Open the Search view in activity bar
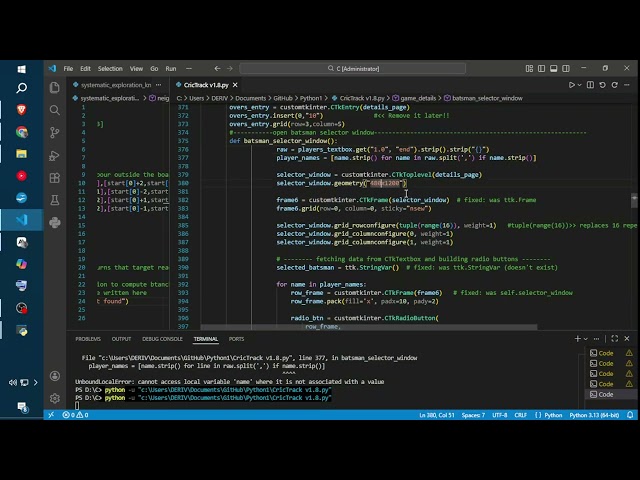This screenshot has height=480, width=640. (55, 110)
